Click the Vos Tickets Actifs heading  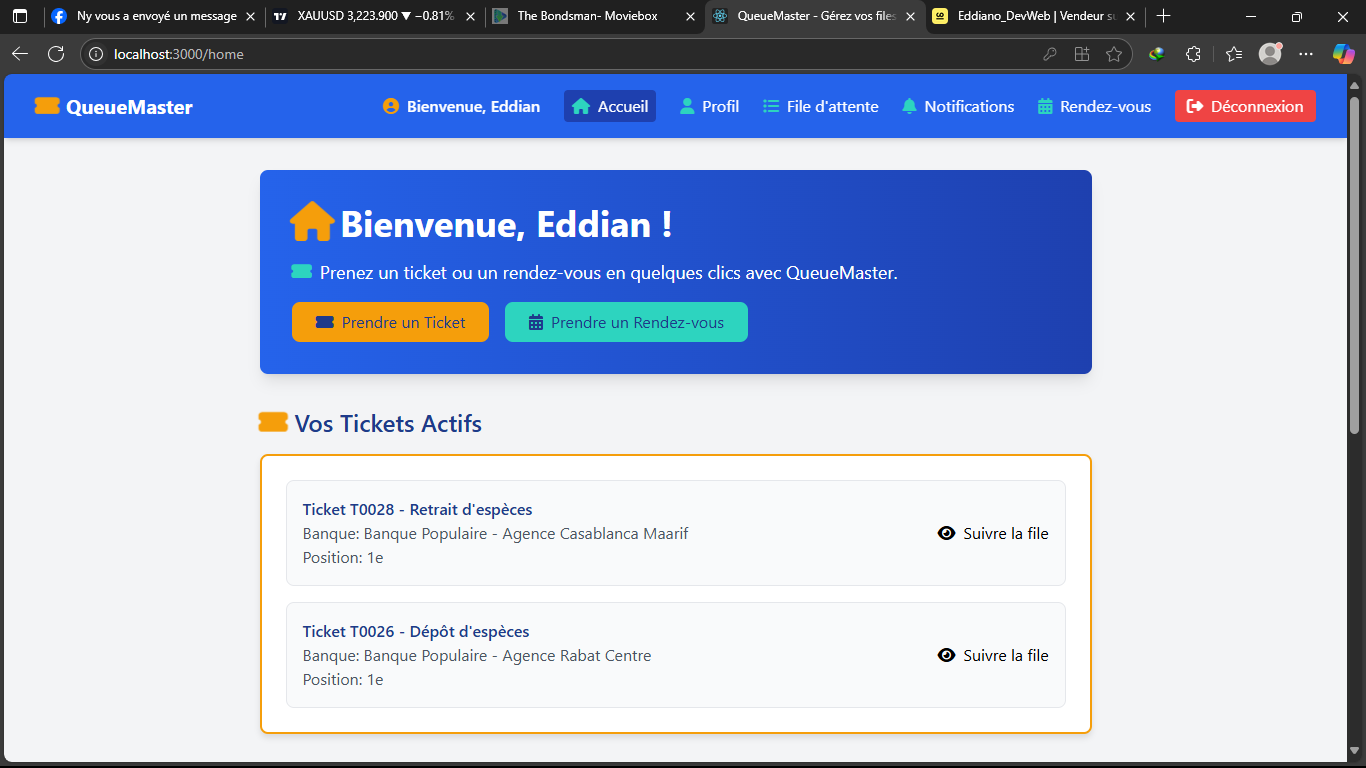[x=388, y=423]
